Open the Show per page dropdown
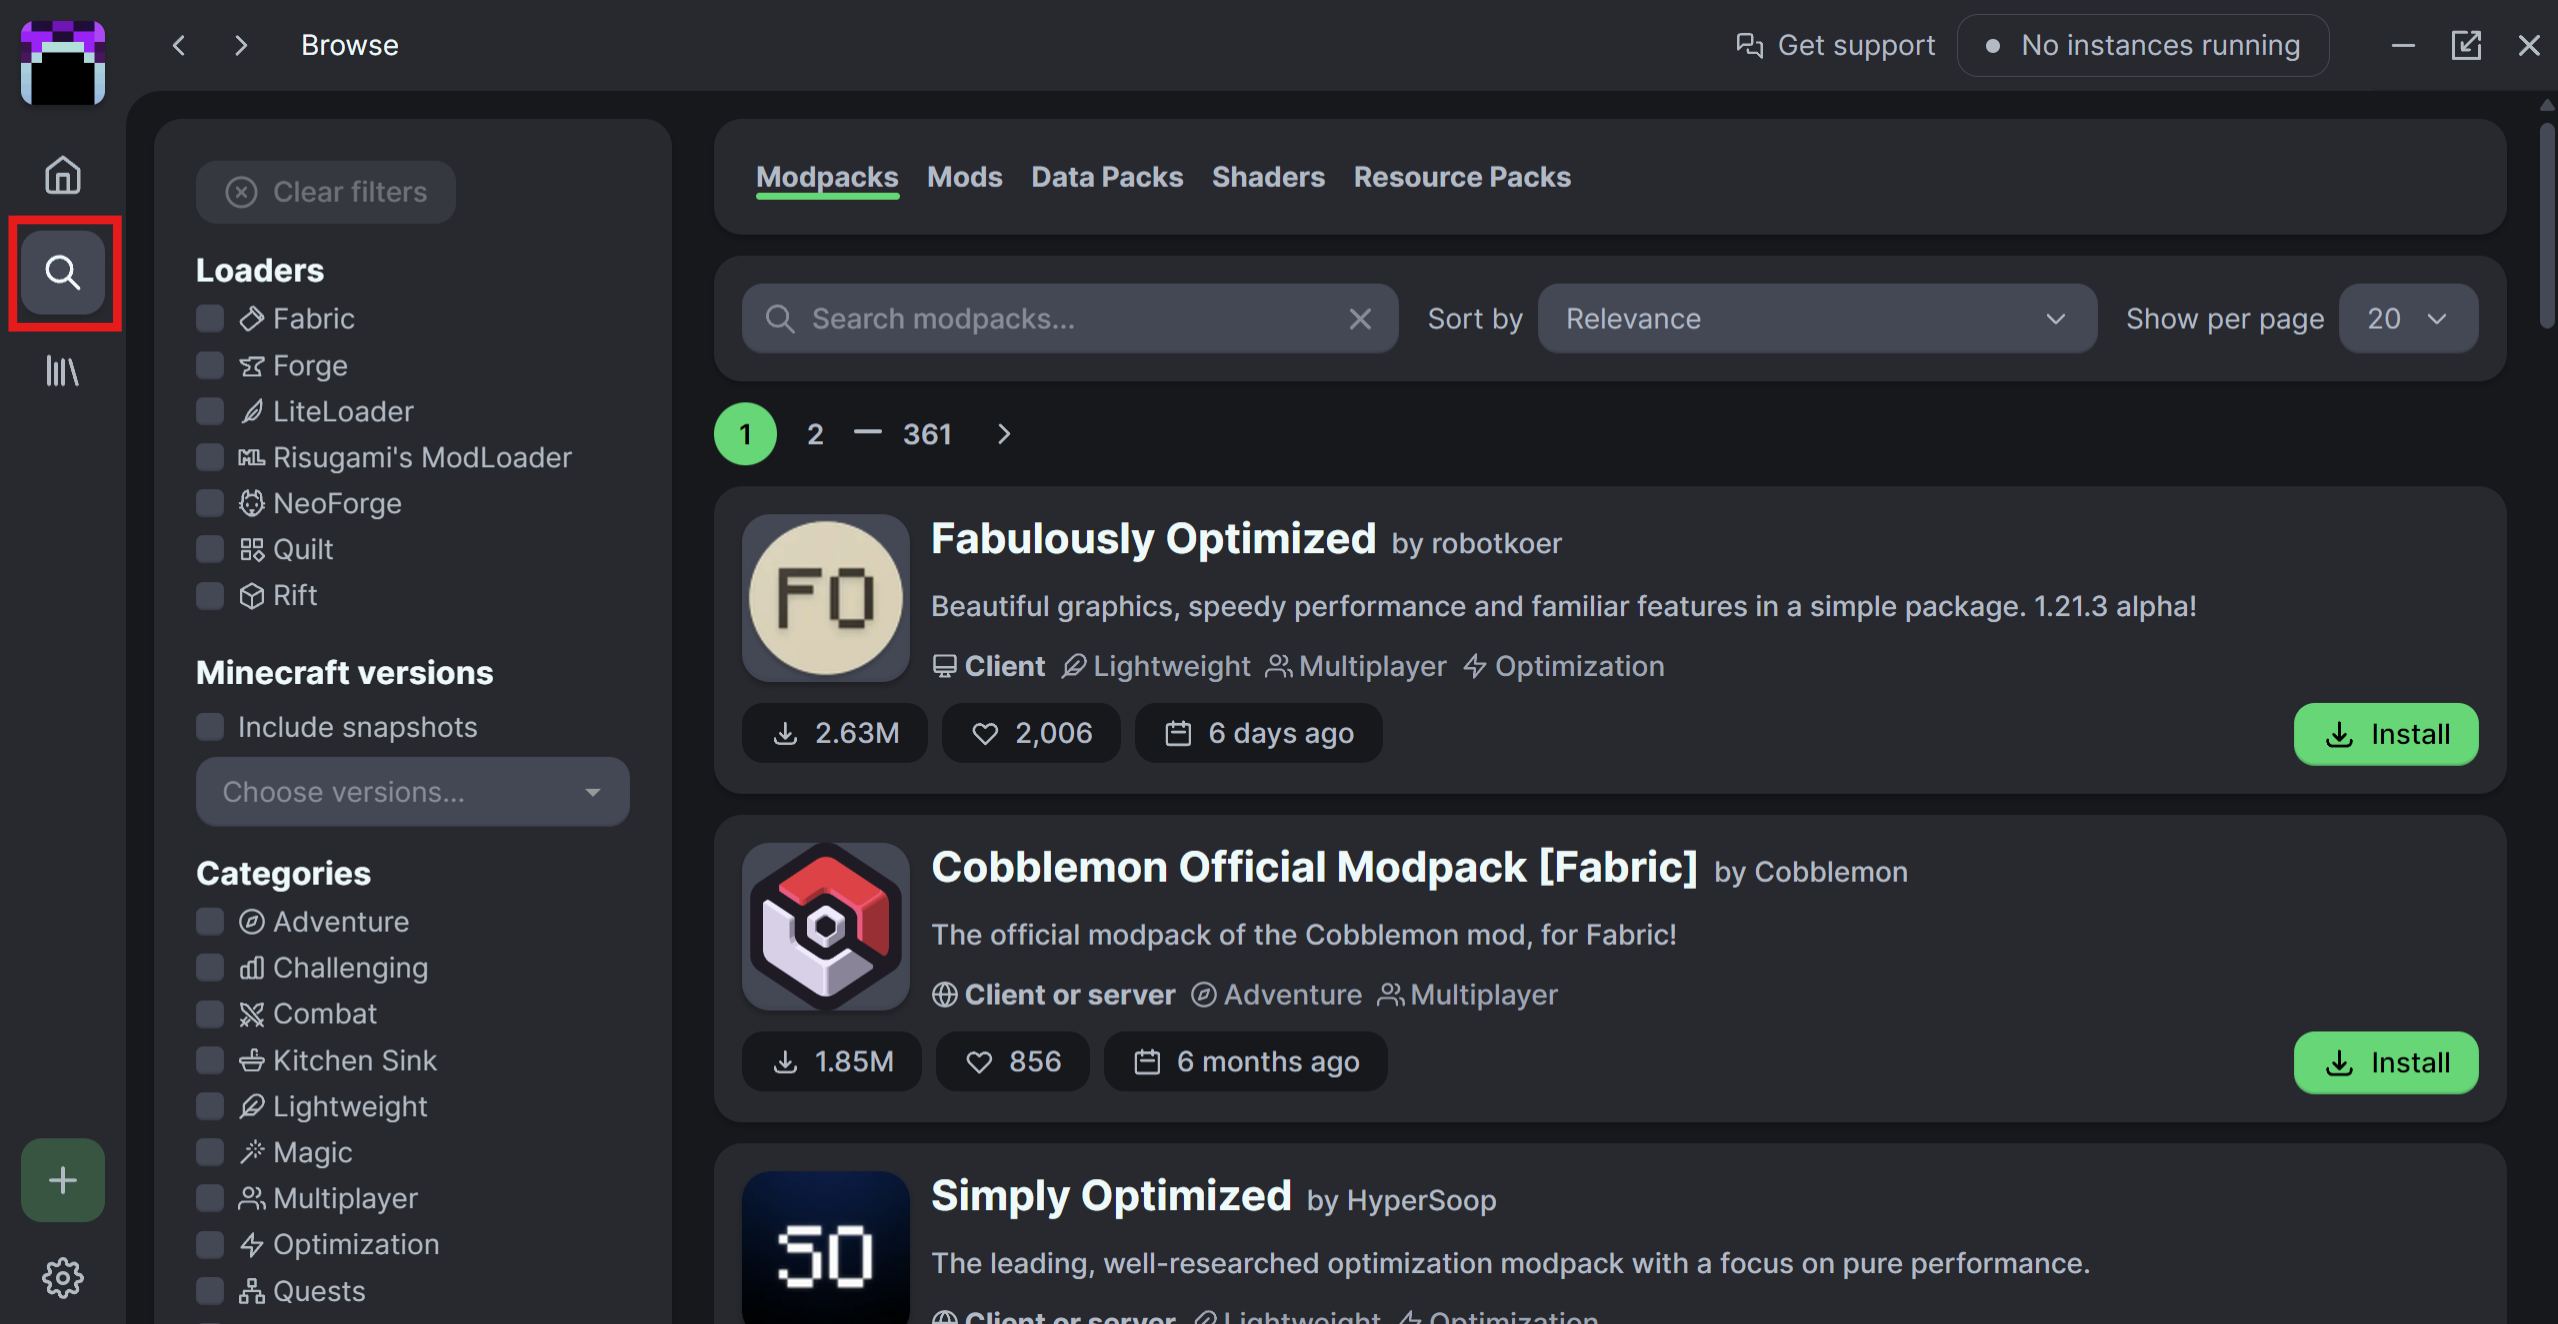Viewport: 2558px width, 1324px height. point(2408,319)
